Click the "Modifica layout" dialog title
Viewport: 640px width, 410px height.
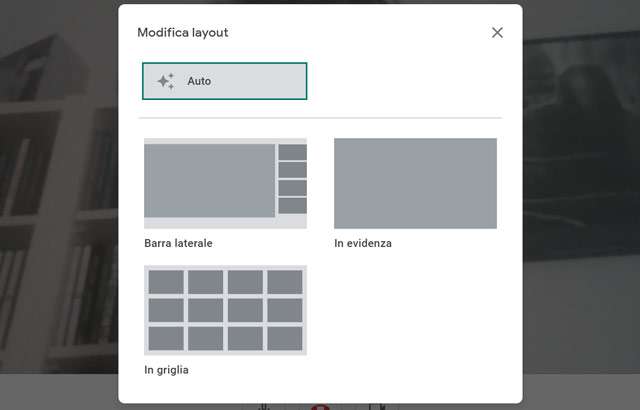[x=182, y=33]
